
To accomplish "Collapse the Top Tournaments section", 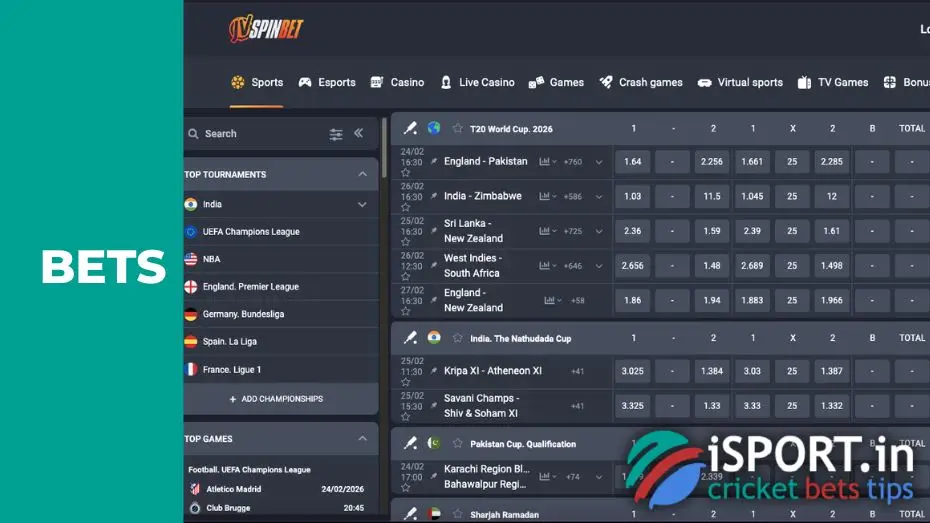I will pos(362,174).
